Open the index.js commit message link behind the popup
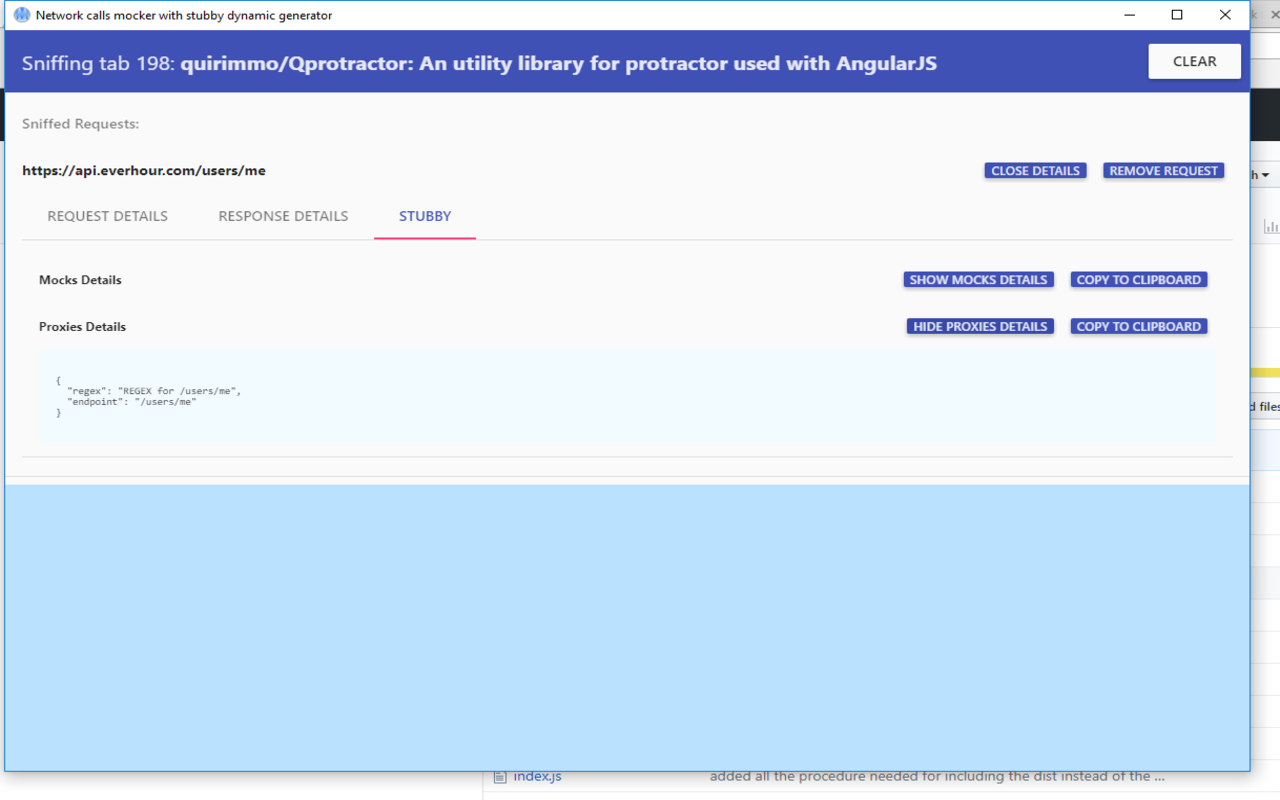Viewport: 1280px width, 800px height. coord(937,777)
